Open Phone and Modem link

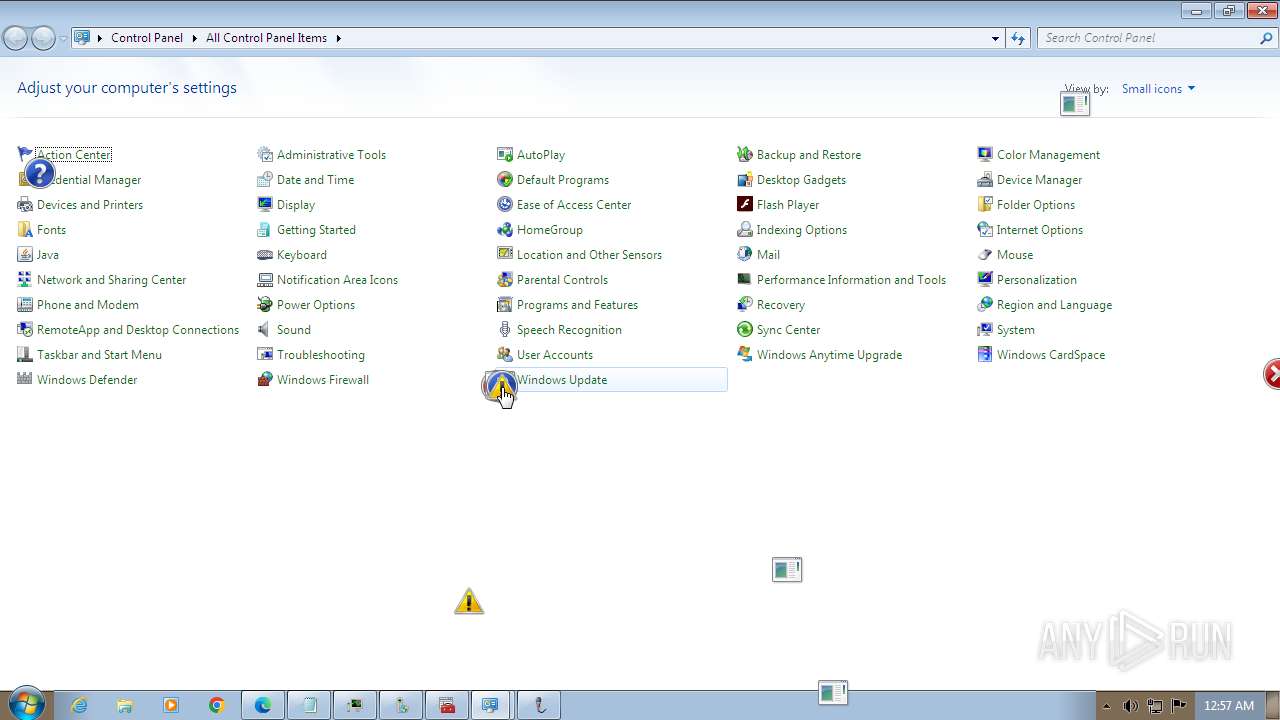88,305
